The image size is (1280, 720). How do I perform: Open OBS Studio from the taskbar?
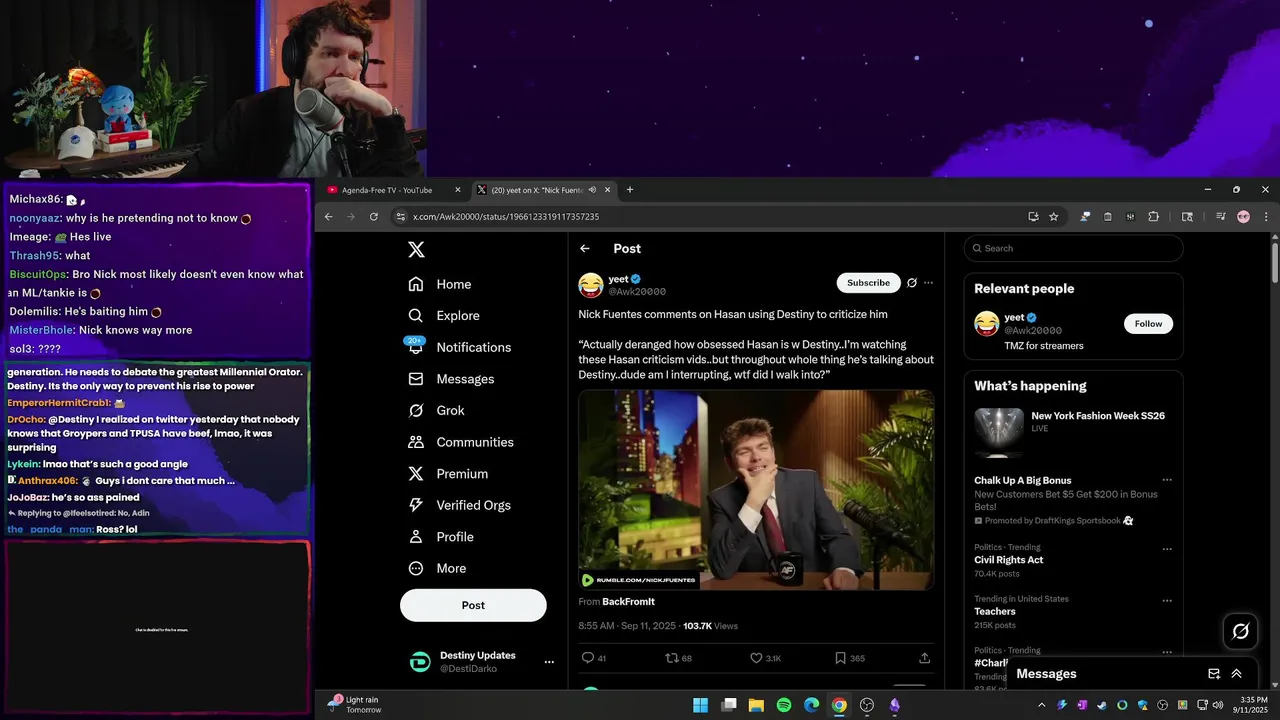pyautogui.click(x=867, y=705)
